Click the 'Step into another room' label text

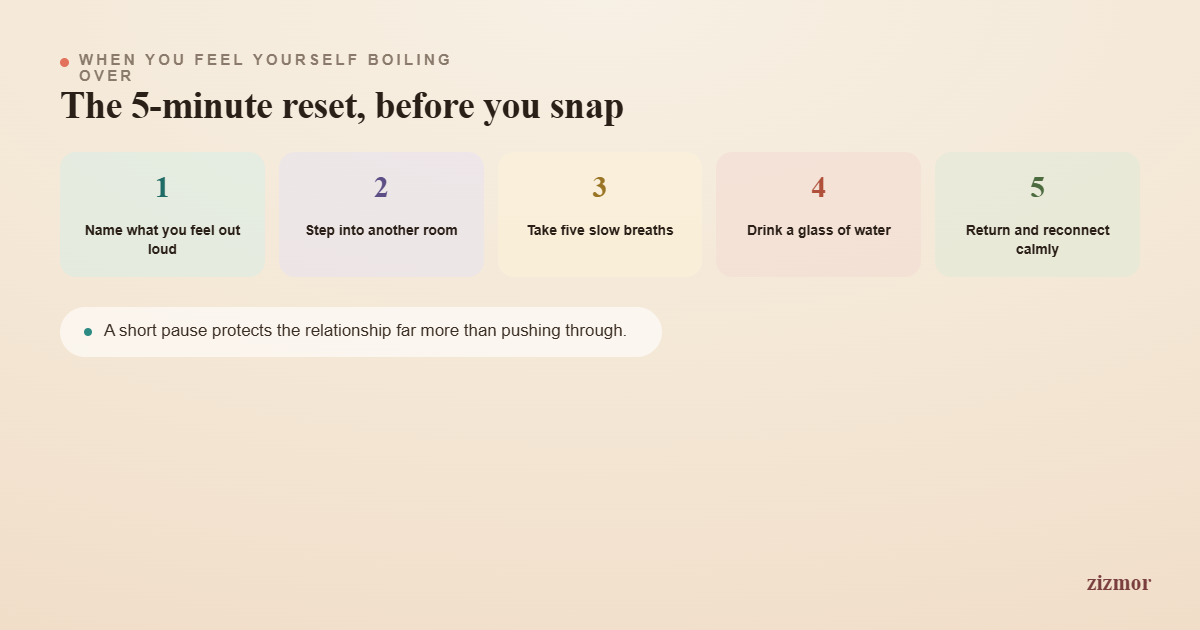[381, 231]
